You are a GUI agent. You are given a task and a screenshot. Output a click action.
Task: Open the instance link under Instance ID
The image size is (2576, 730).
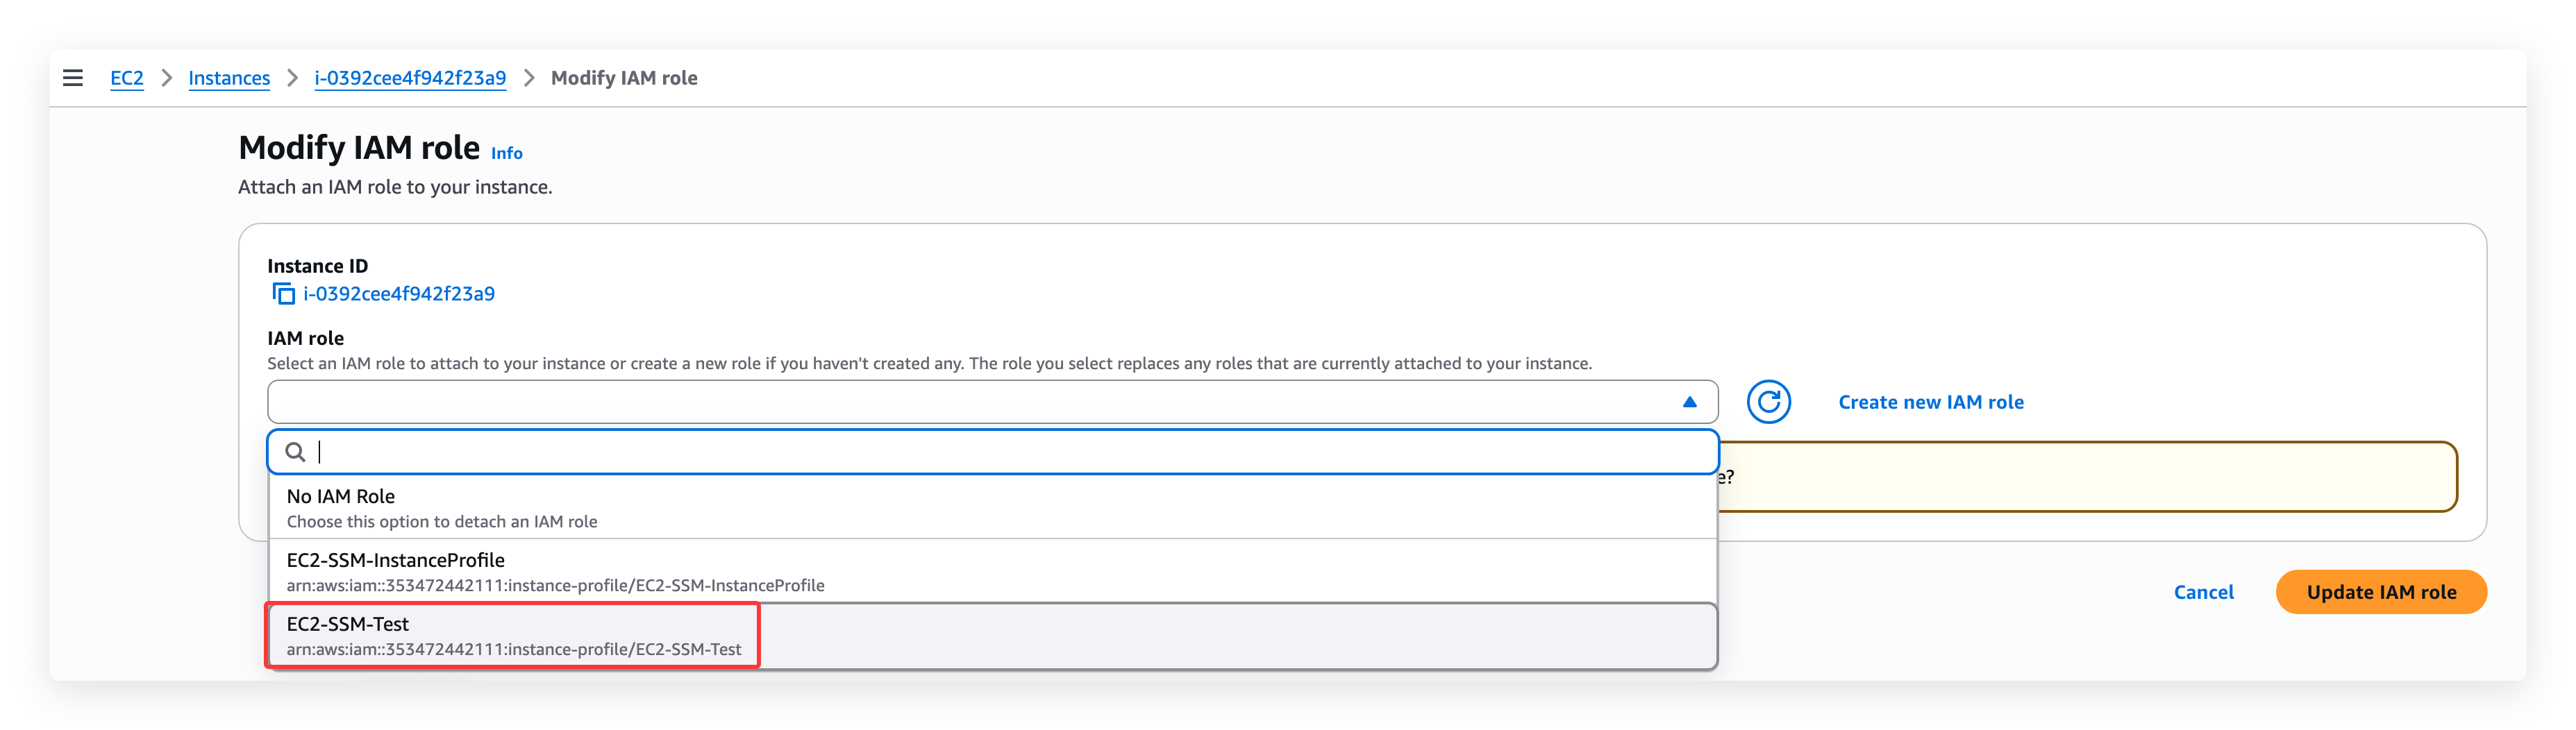click(x=399, y=294)
